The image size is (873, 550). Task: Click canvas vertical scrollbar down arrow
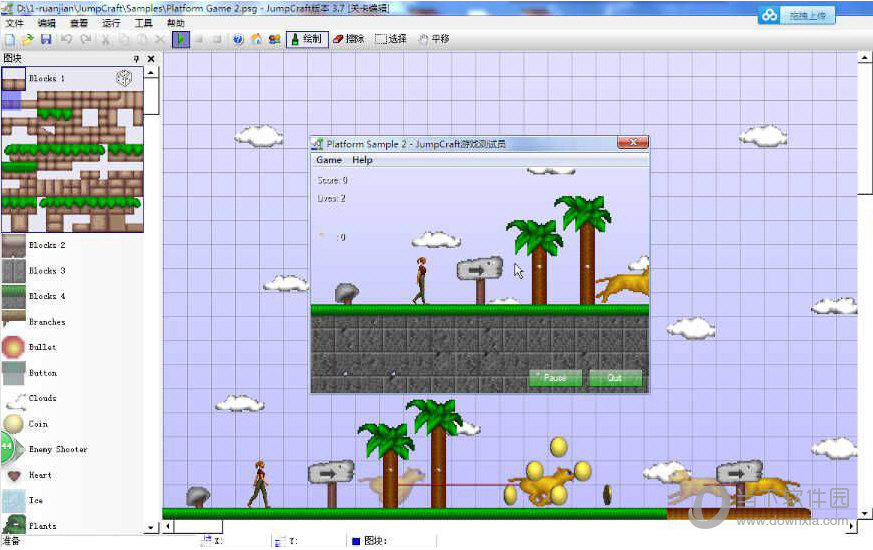pos(865,513)
